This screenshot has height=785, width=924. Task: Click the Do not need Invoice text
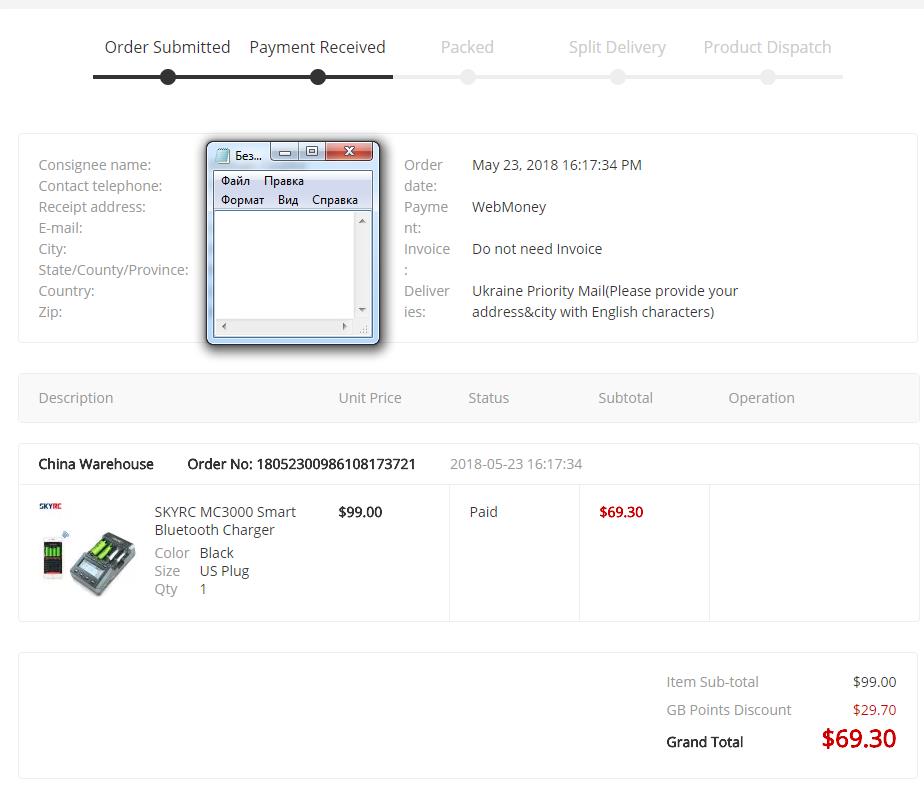click(537, 249)
